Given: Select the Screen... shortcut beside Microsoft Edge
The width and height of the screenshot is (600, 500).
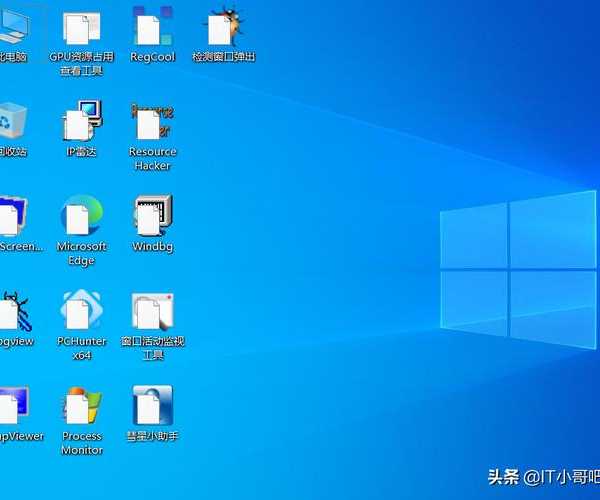Looking at the screenshot, I should point(12,217).
